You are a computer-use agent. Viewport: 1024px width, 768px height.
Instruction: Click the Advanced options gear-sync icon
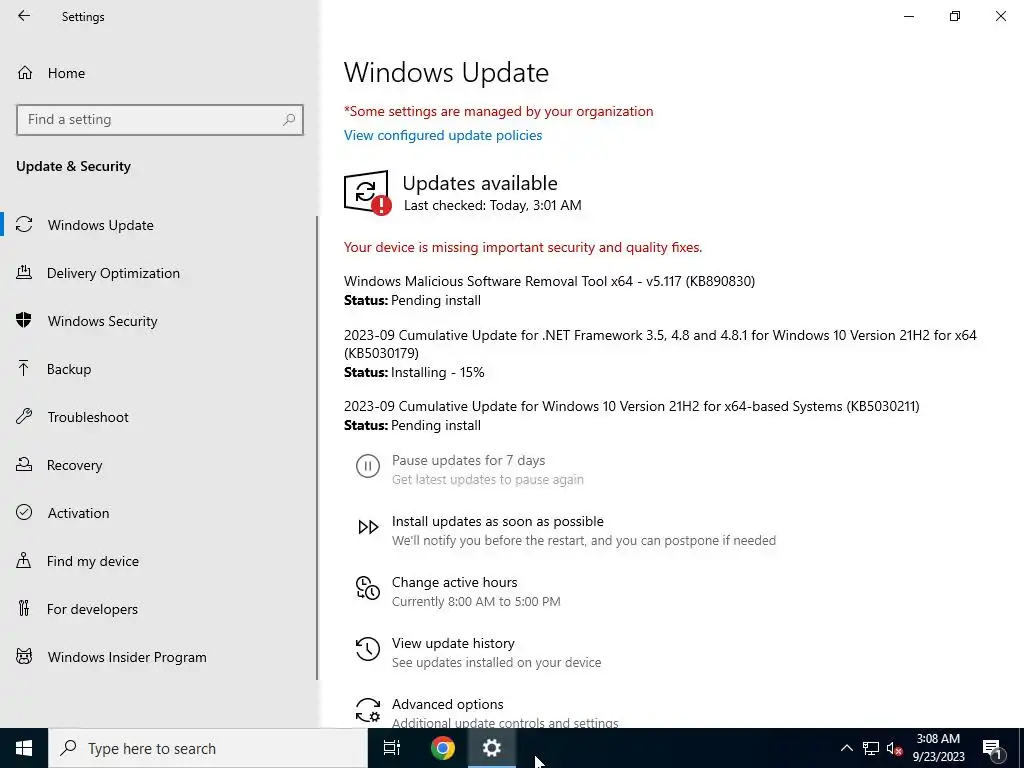368,710
